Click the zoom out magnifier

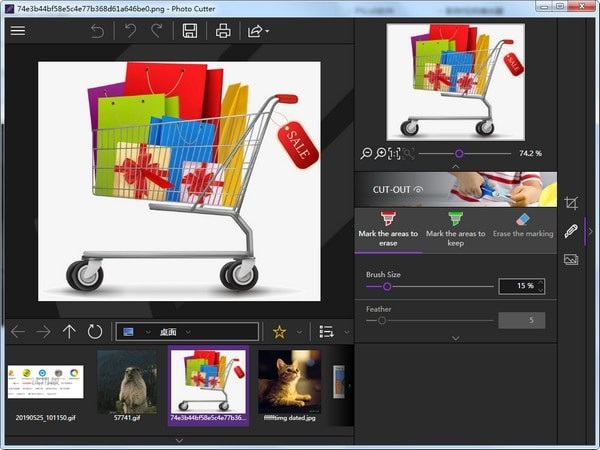(x=367, y=153)
